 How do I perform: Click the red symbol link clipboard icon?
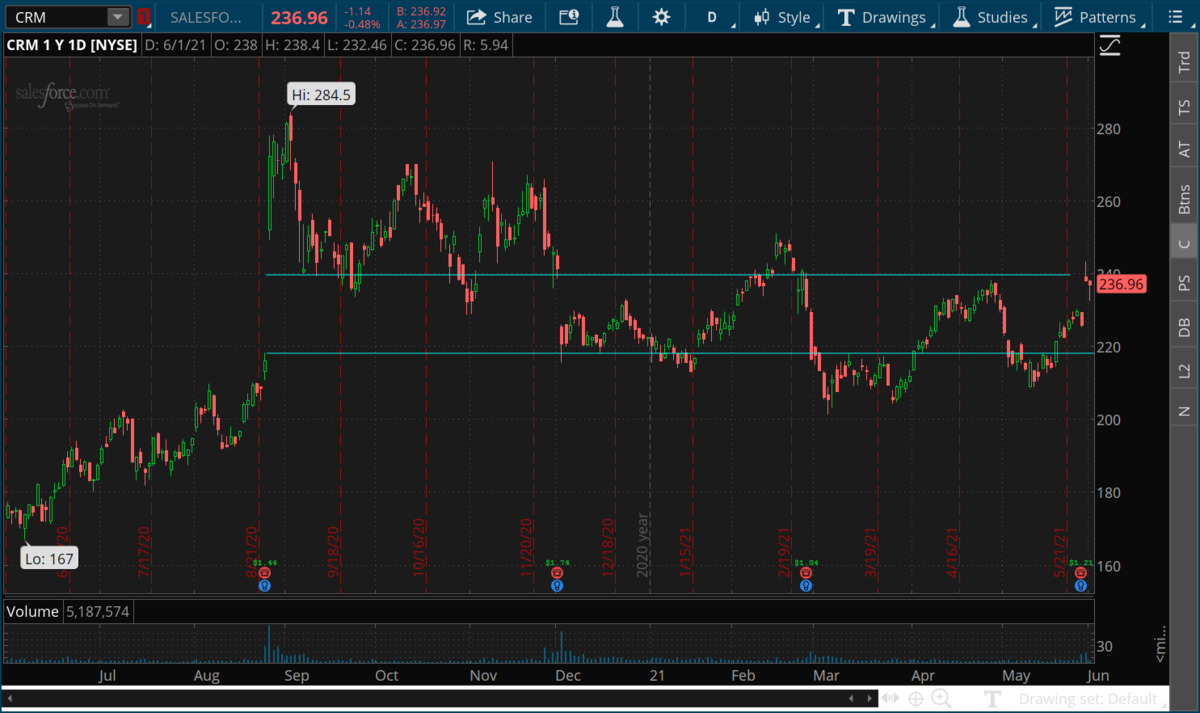145,17
